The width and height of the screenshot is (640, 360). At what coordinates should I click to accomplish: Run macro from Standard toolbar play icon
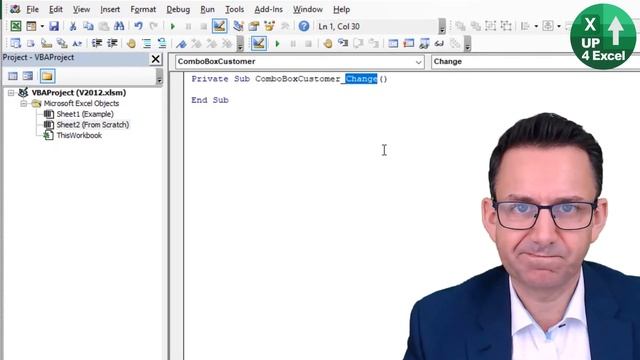coord(173,27)
